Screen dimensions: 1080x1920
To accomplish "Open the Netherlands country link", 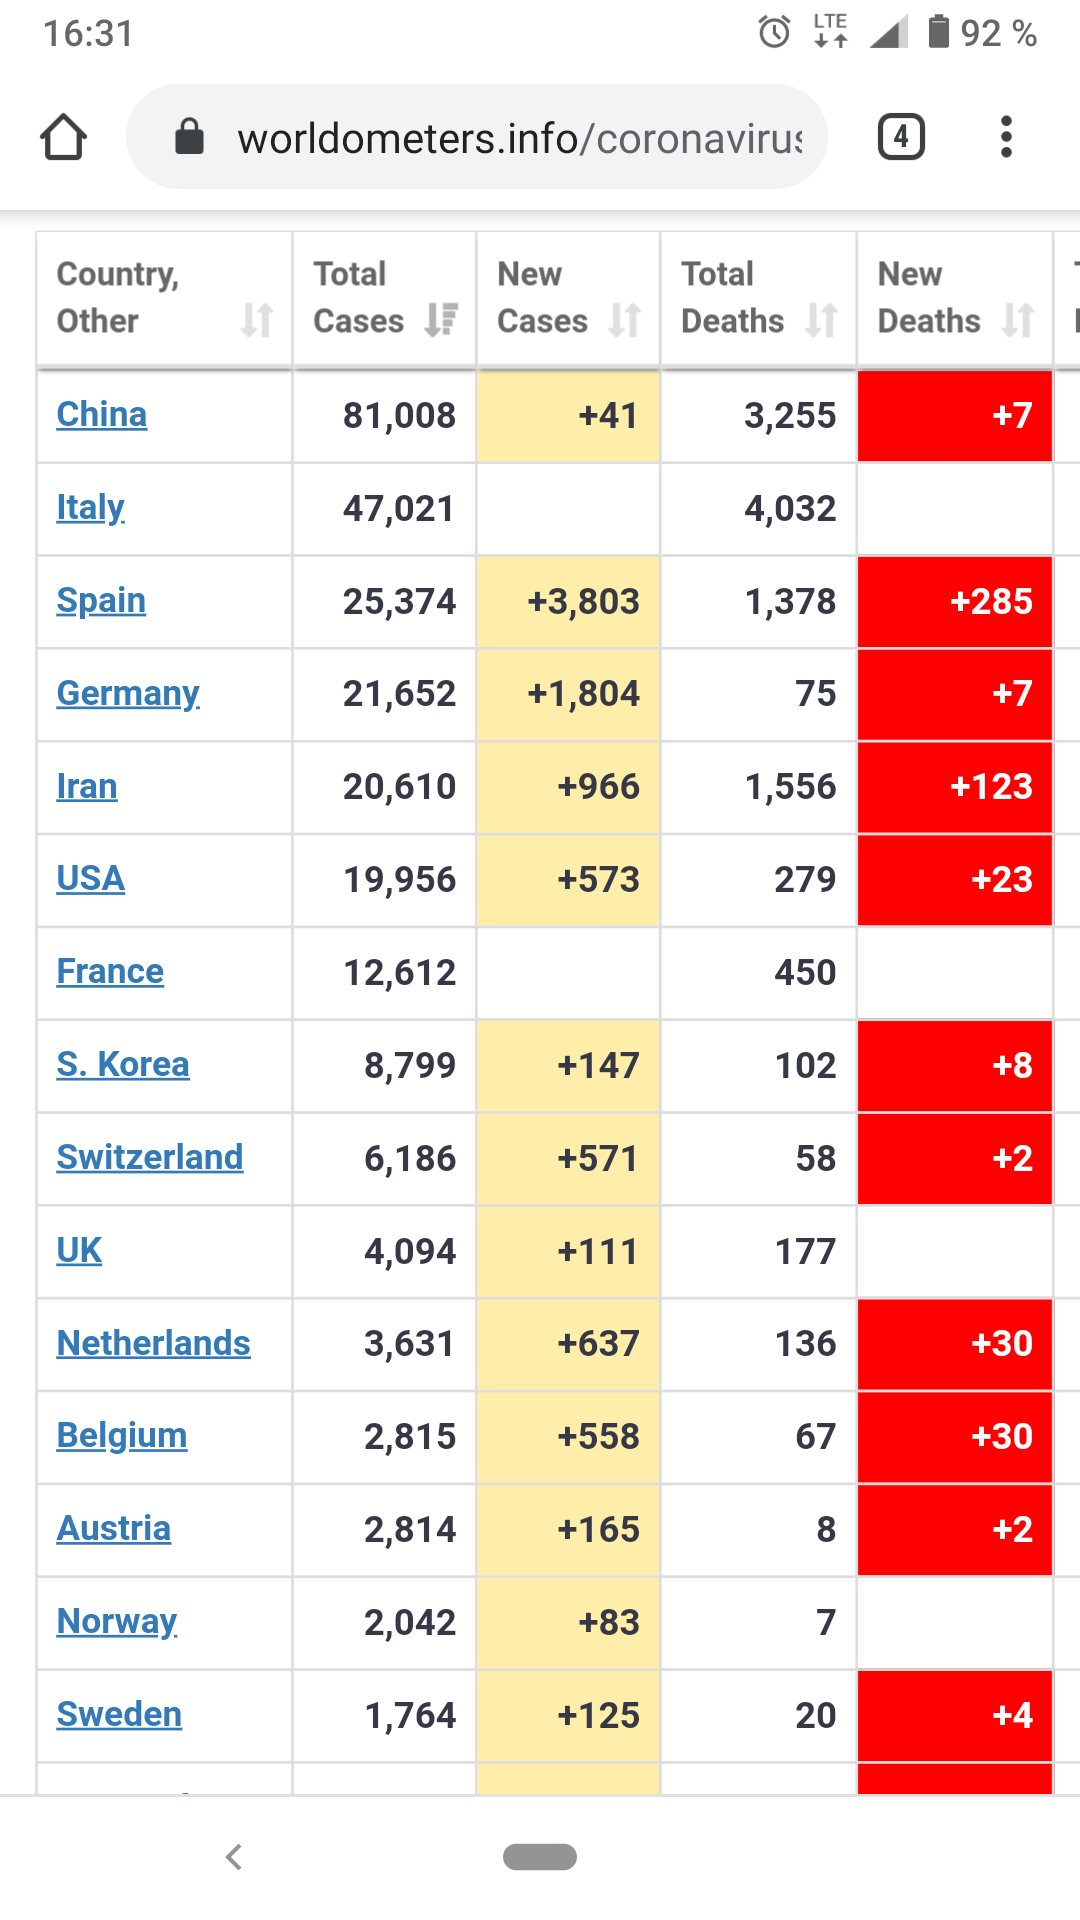I will point(154,1343).
